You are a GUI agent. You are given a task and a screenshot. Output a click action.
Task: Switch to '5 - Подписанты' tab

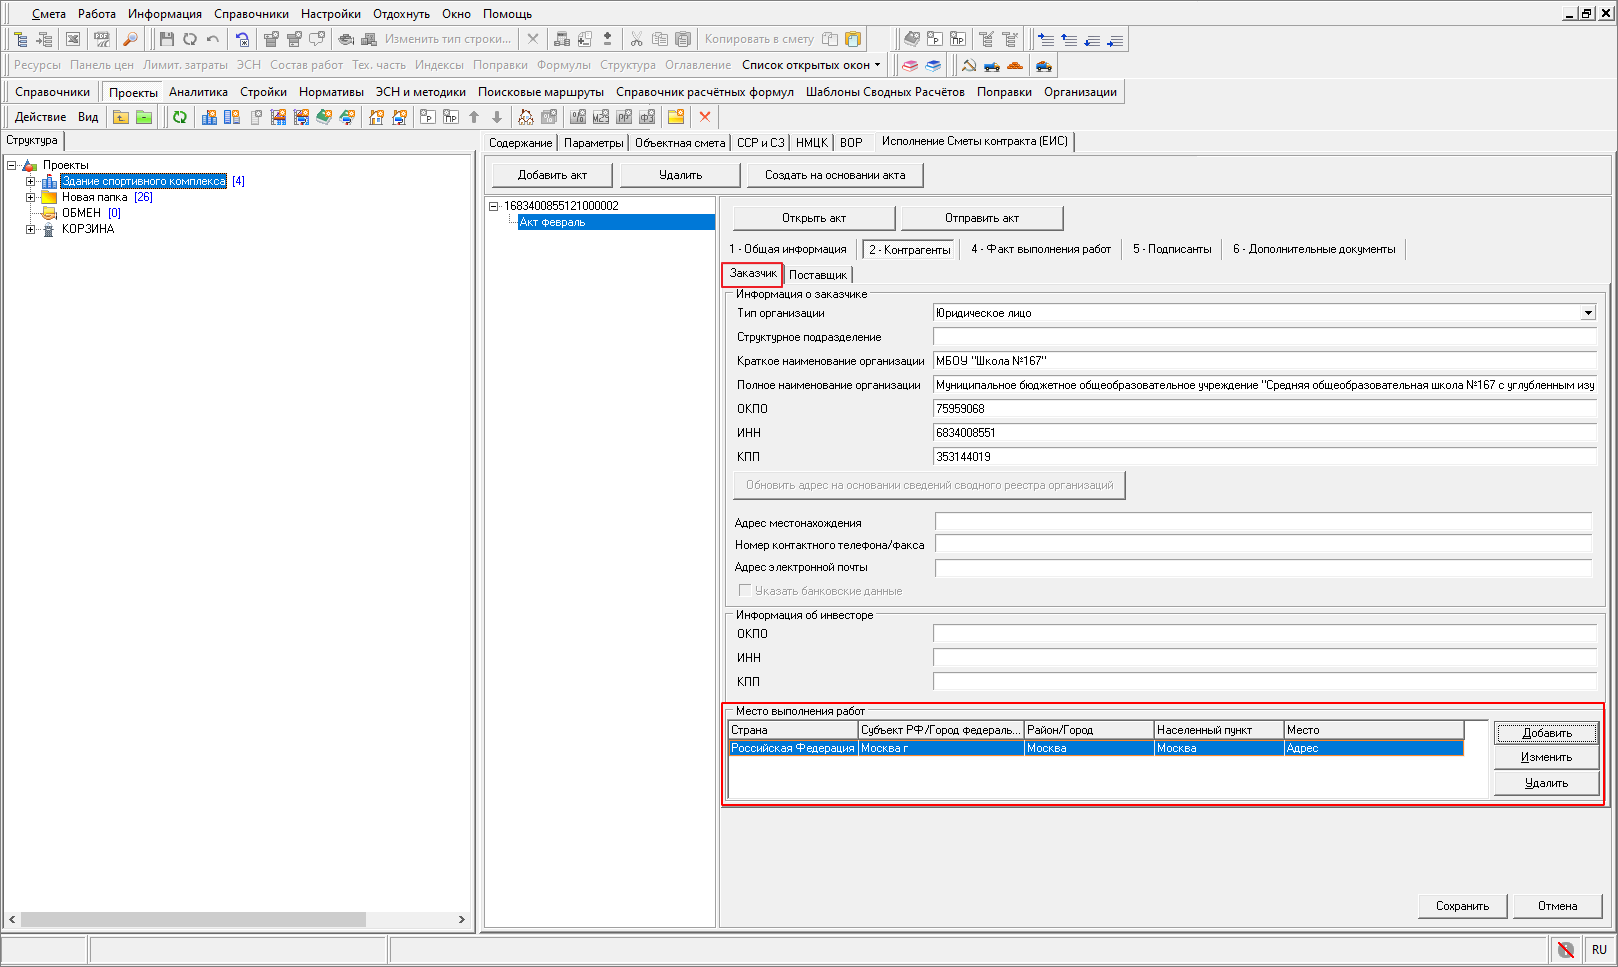[x=1171, y=249]
